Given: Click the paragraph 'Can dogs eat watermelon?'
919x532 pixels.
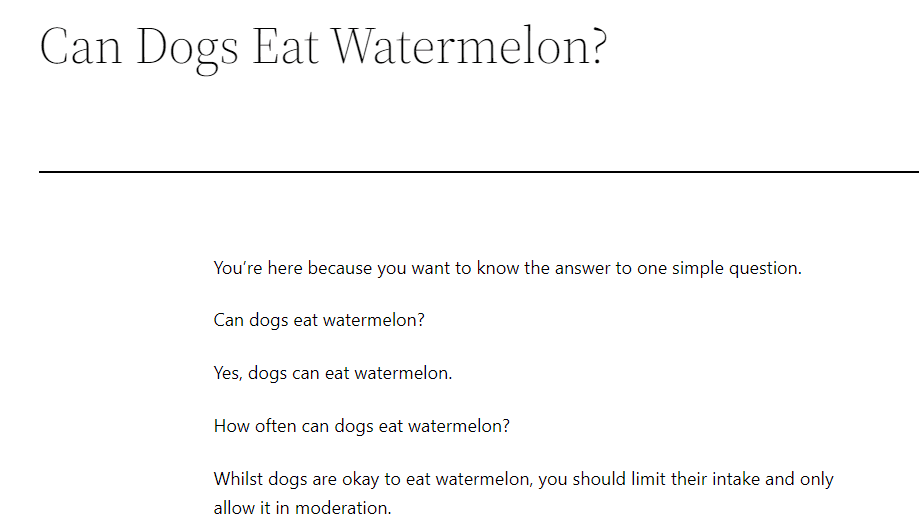Looking at the screenshot, I should click(319, 320).
